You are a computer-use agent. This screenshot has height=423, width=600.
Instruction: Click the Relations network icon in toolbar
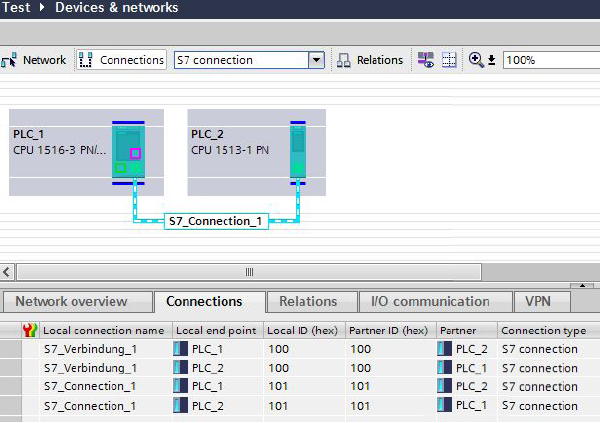click(x=344, y=60)
